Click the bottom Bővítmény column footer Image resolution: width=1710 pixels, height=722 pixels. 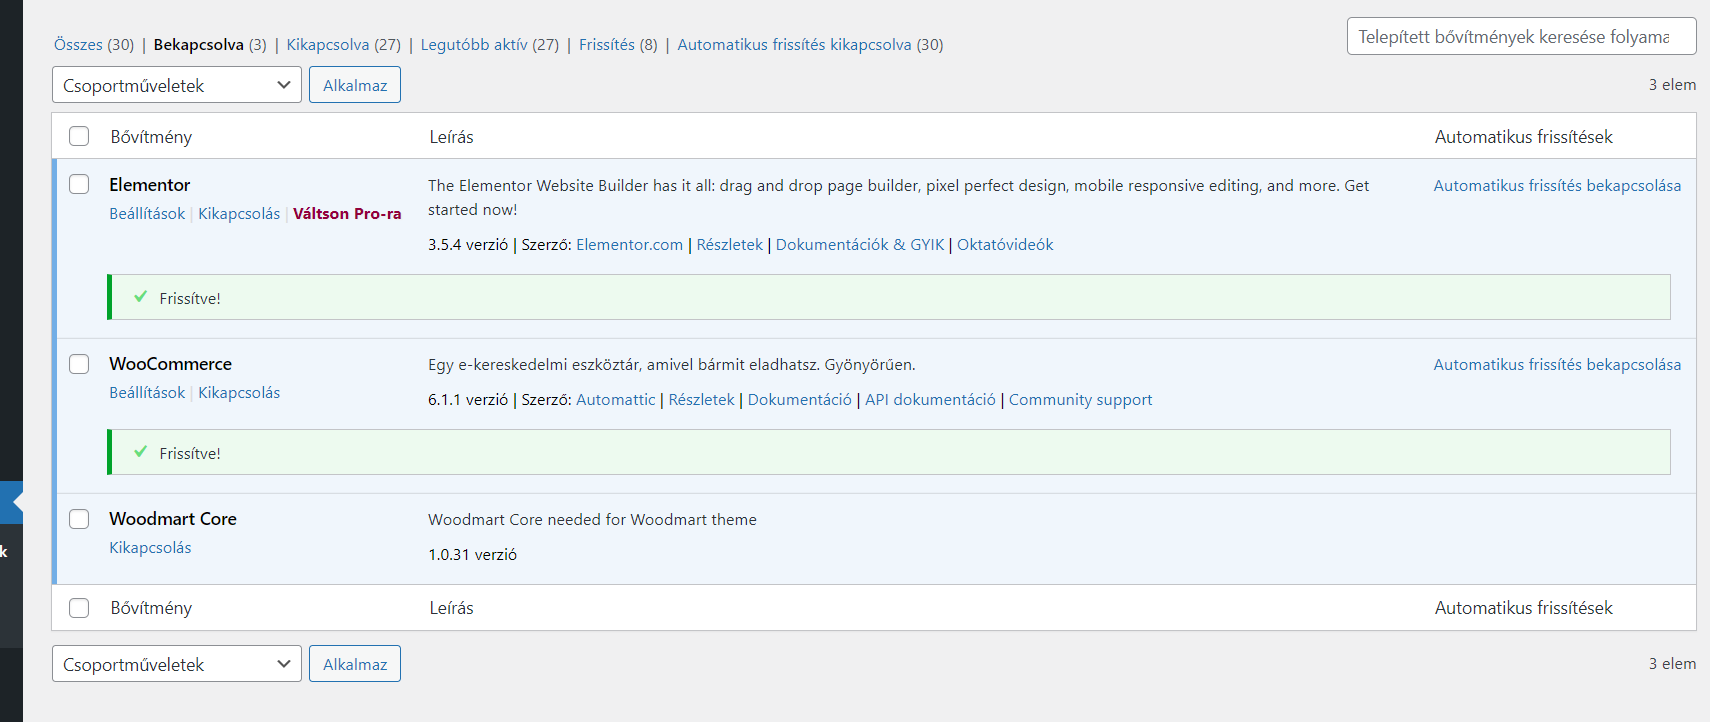tap(151, 607)
